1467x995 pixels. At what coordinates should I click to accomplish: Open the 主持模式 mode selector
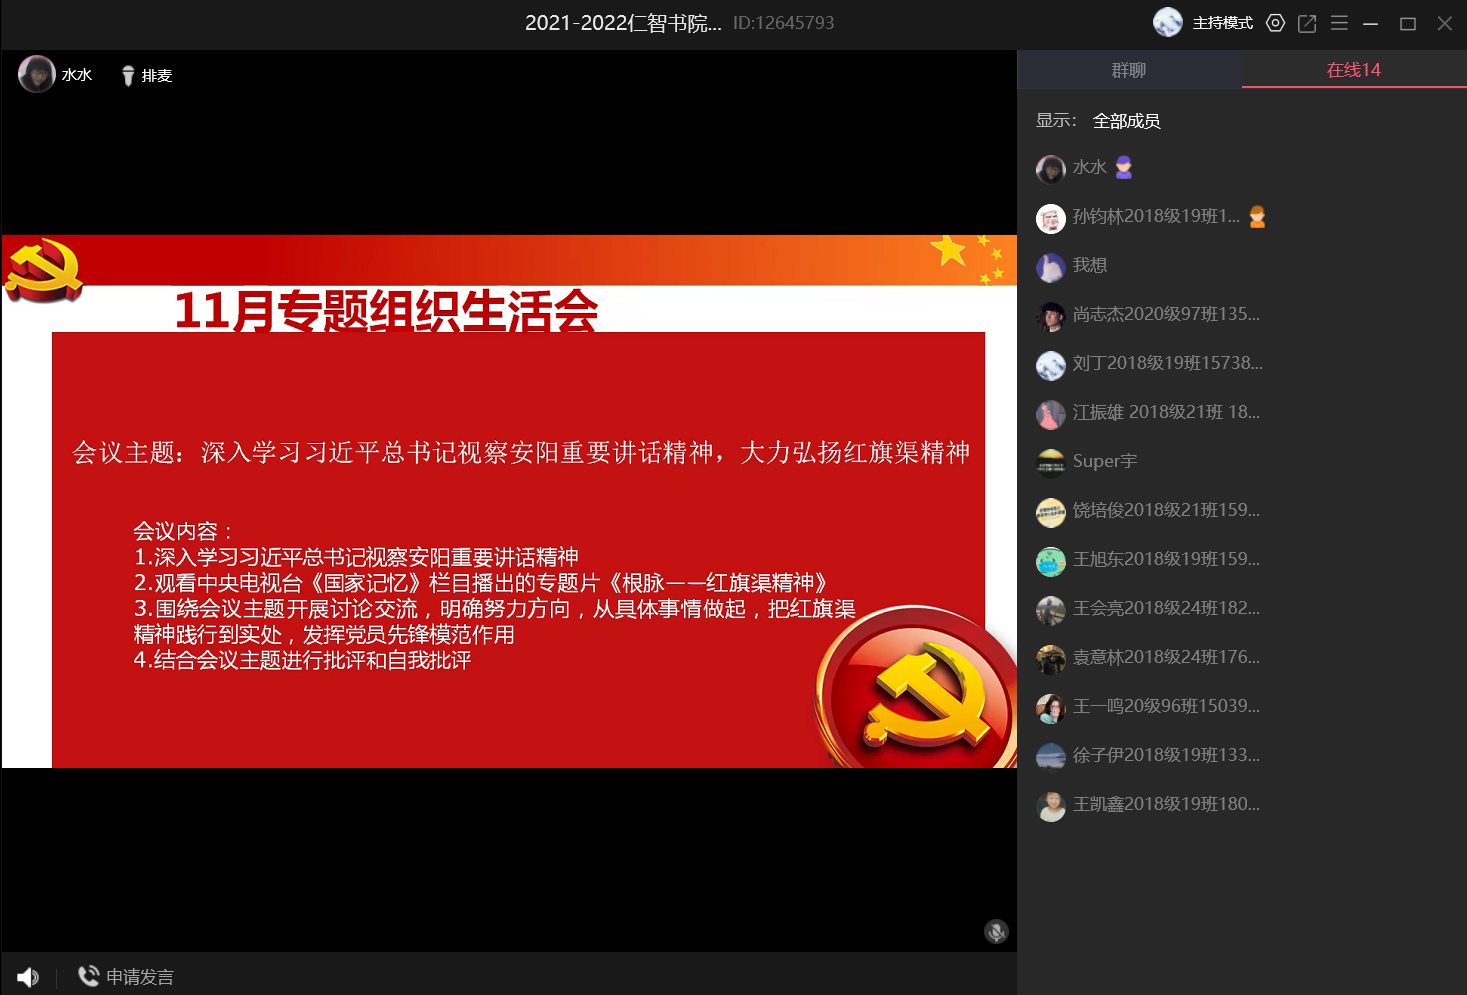click(x=1222, y=23)
